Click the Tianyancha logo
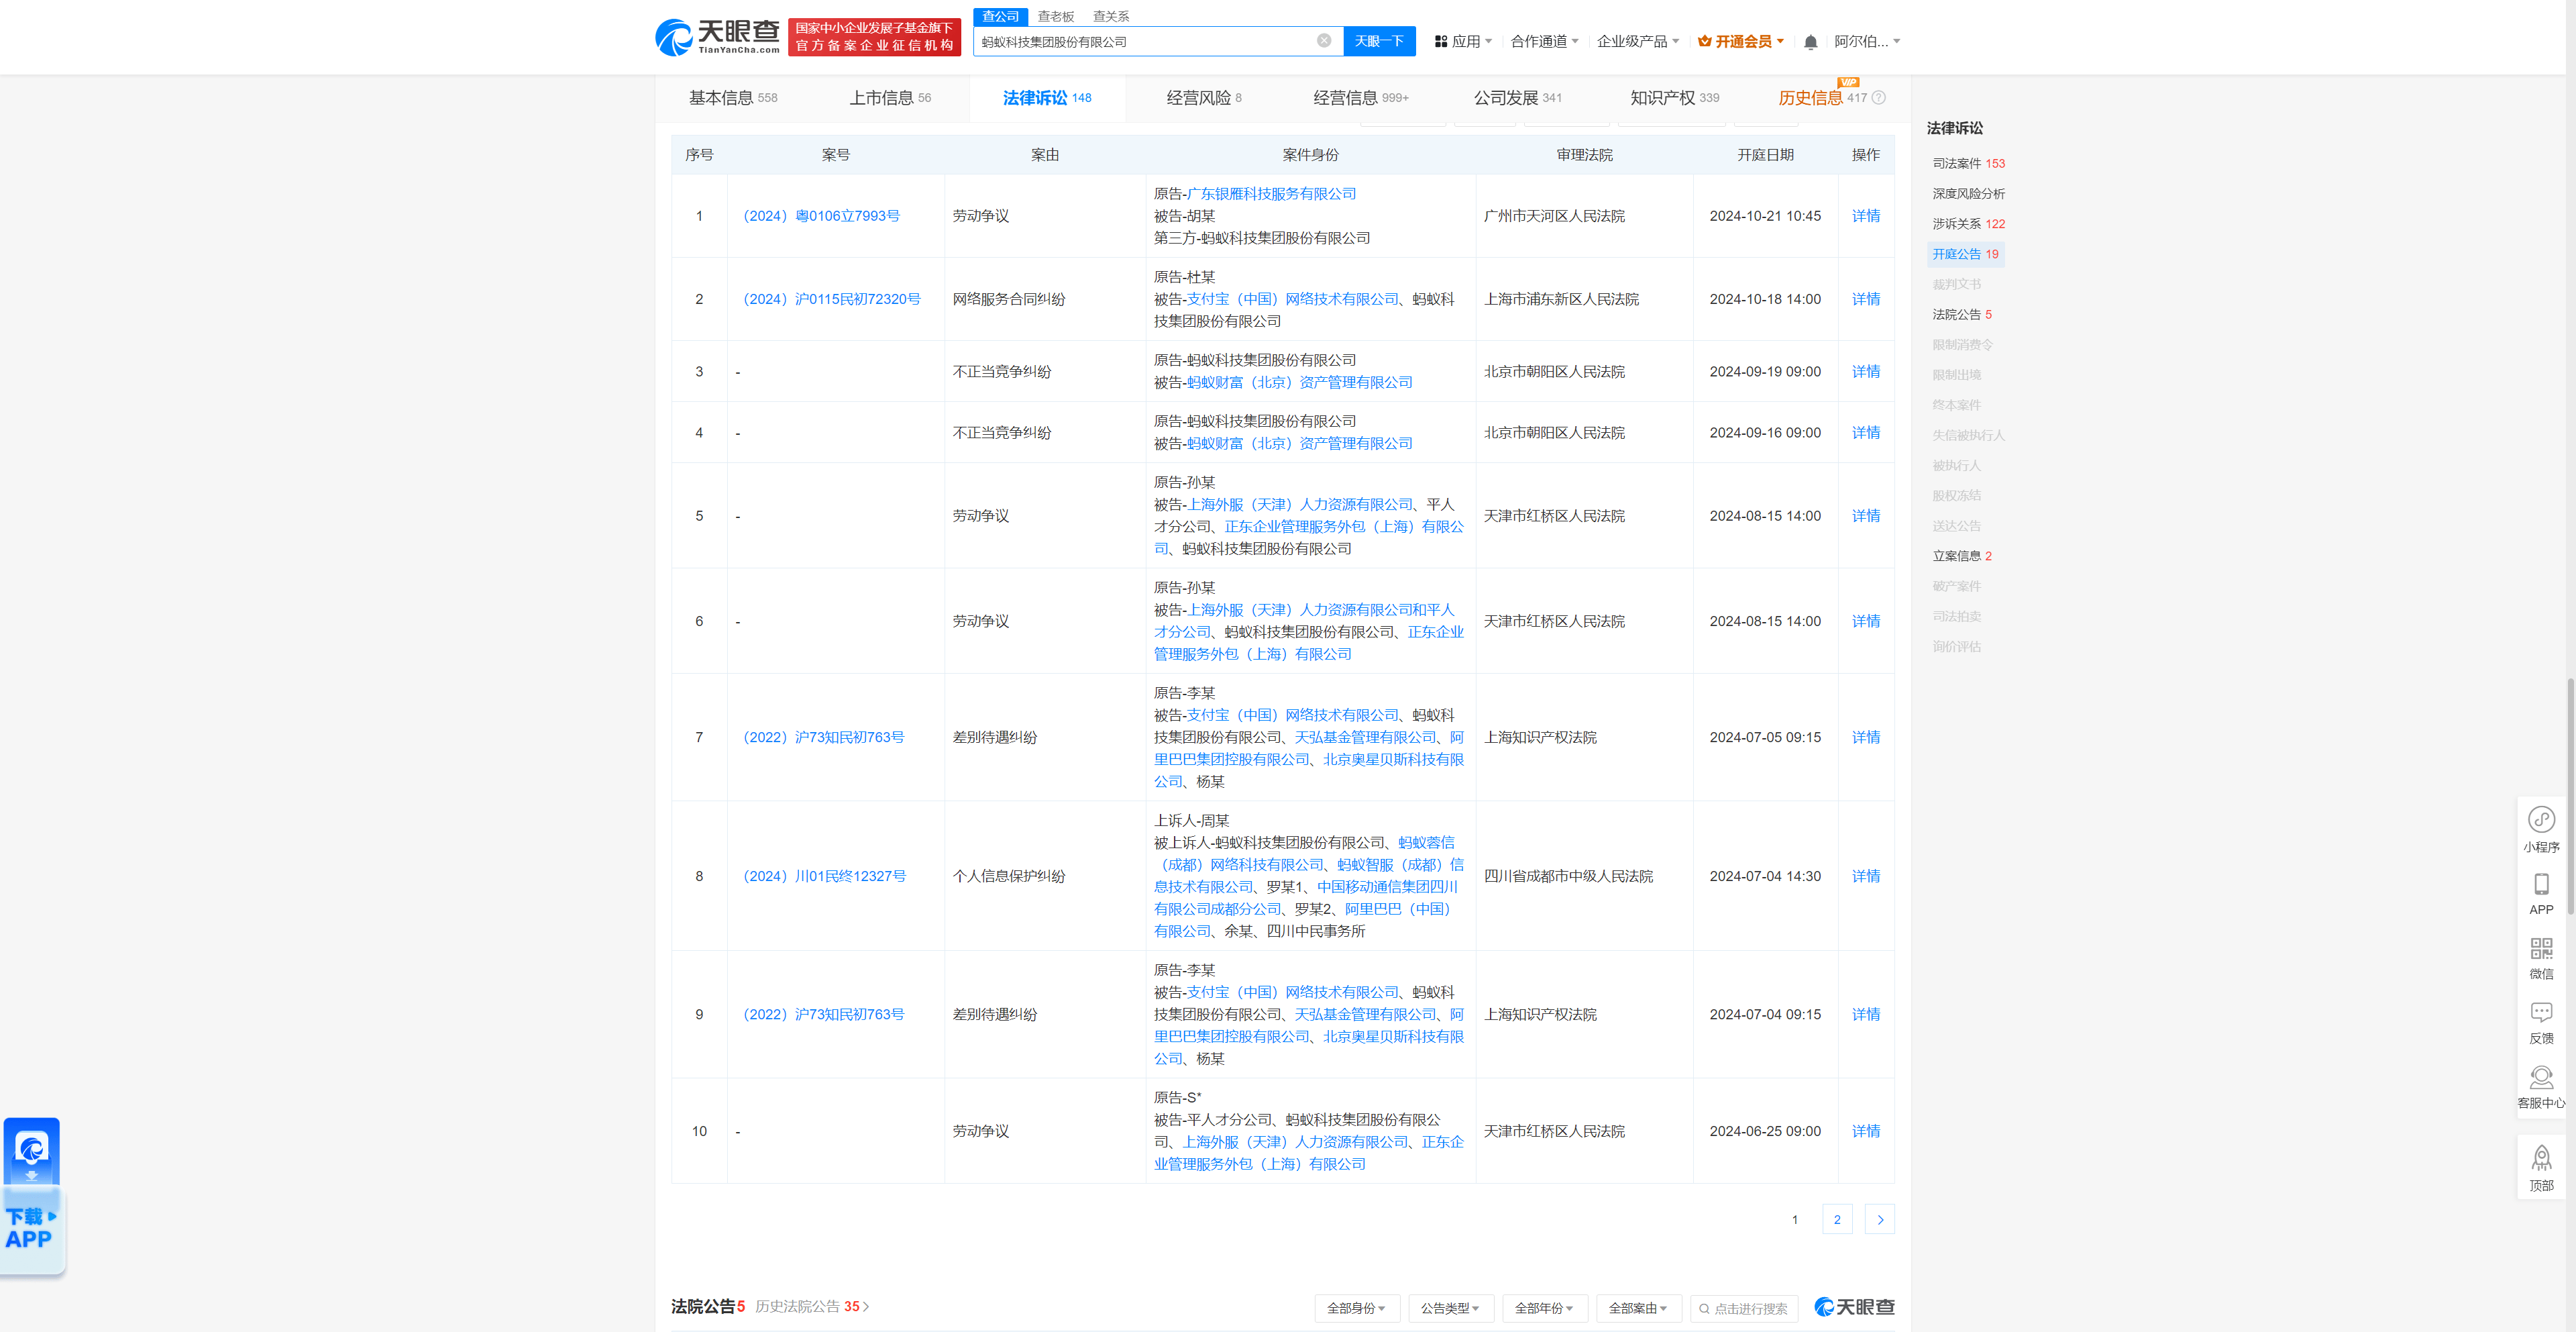The width and height of the screenshot is (2576, 1332). tap(717, 37)
